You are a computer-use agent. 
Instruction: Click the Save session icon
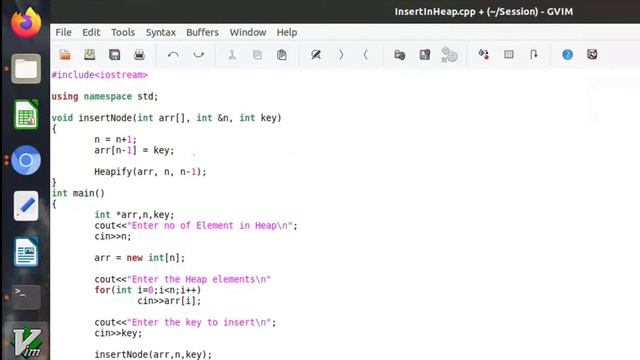425,54
